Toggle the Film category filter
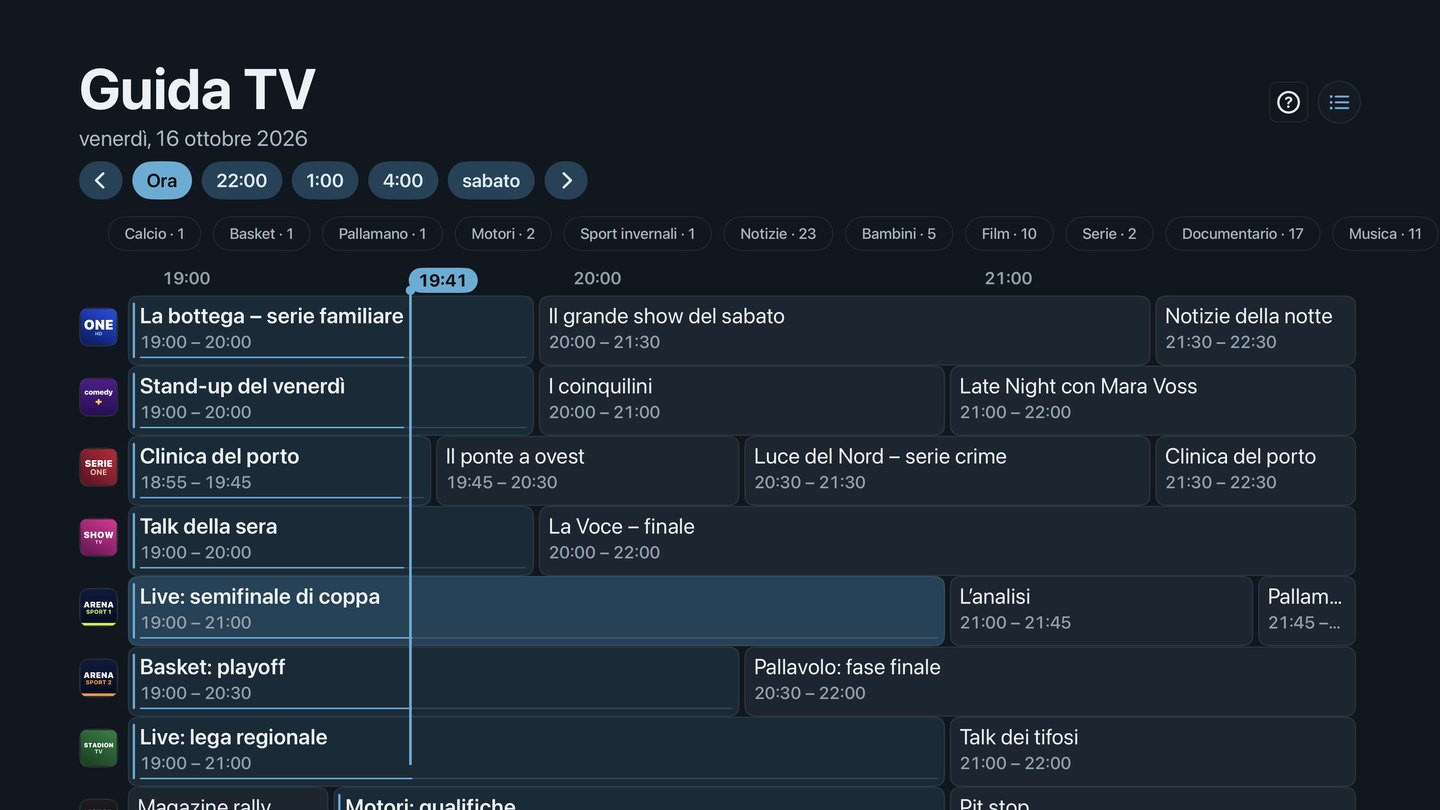 pos(1009,233)
